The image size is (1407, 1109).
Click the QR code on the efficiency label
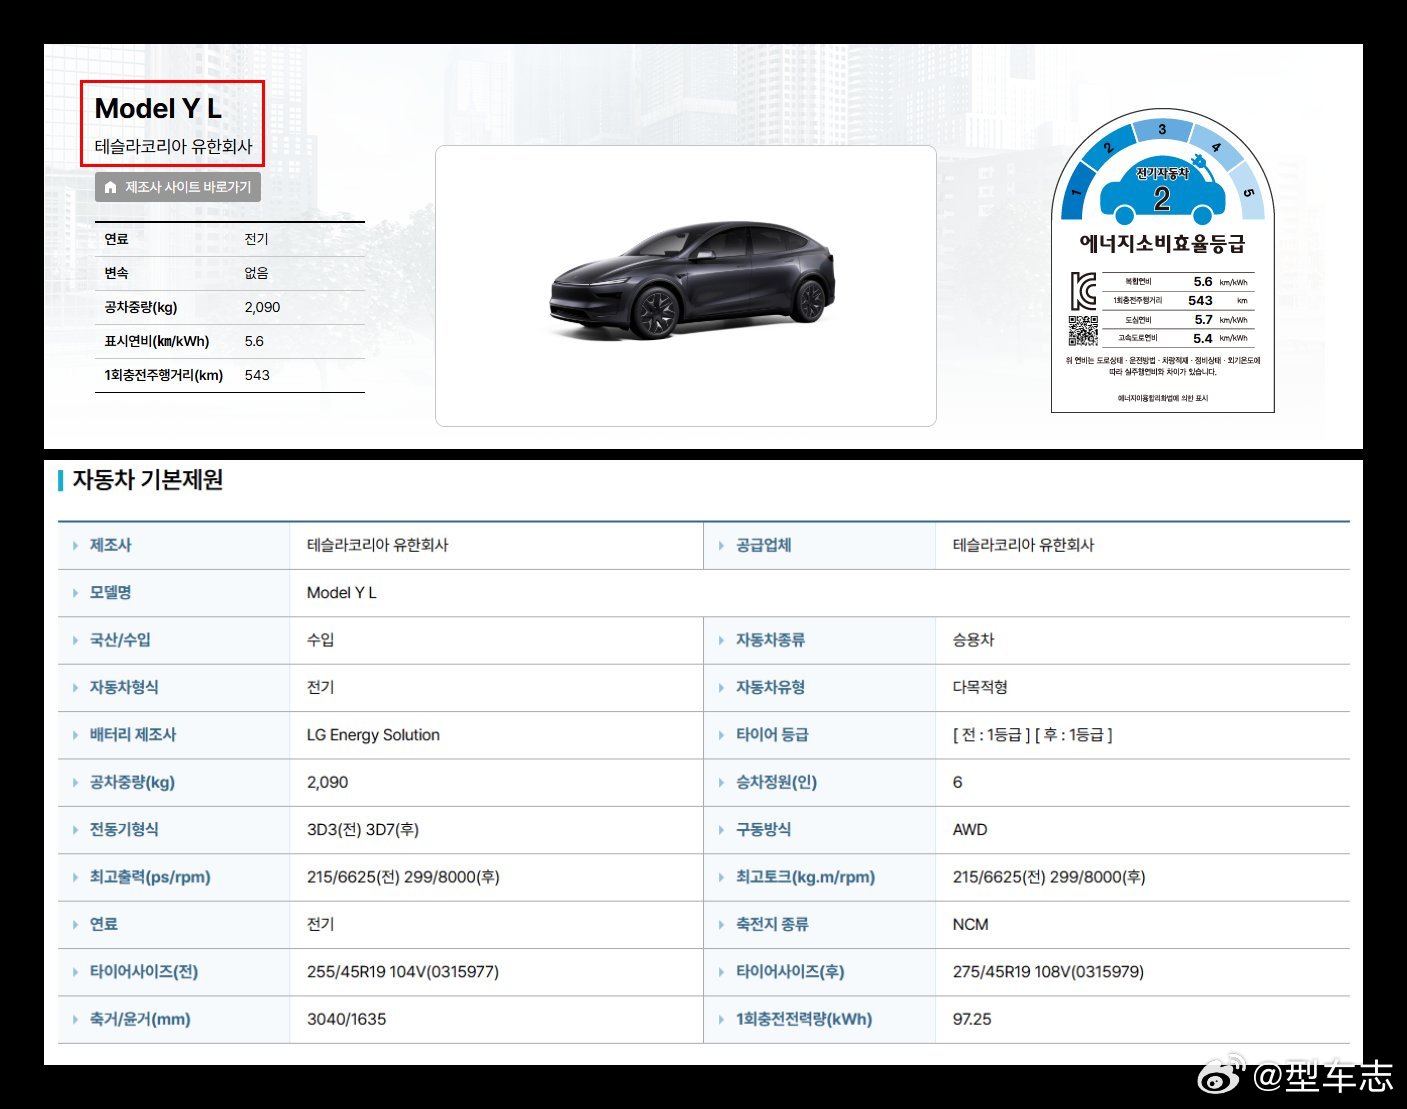1083,327
